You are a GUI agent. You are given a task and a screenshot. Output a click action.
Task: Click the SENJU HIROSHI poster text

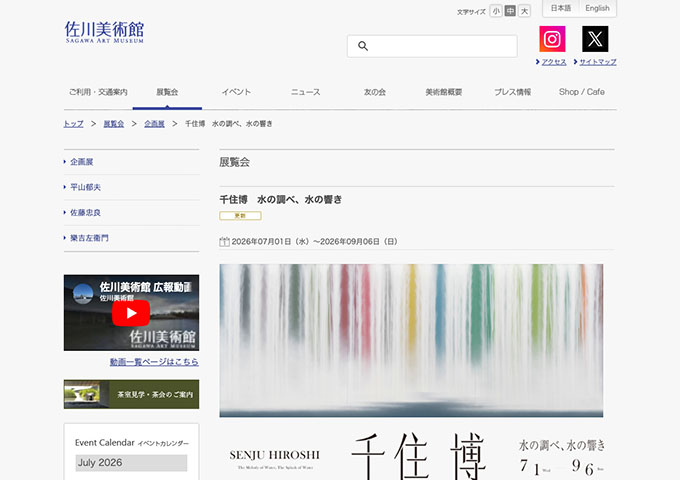275,455
